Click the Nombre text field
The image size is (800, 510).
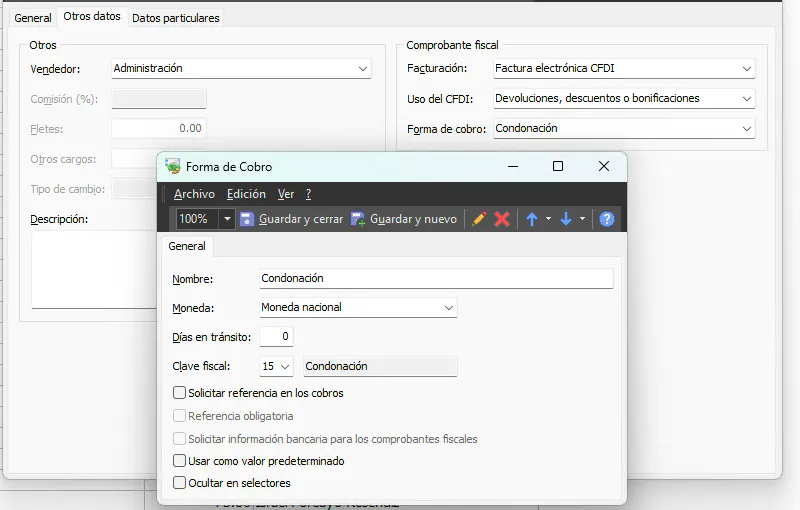435,279
